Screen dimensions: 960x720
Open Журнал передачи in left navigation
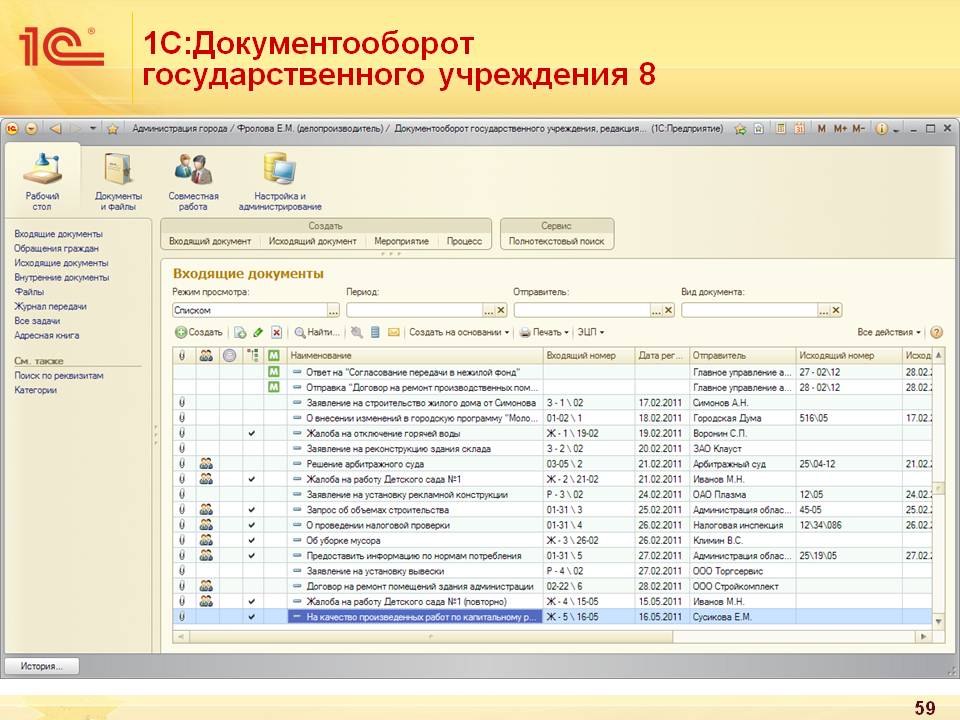50,307
